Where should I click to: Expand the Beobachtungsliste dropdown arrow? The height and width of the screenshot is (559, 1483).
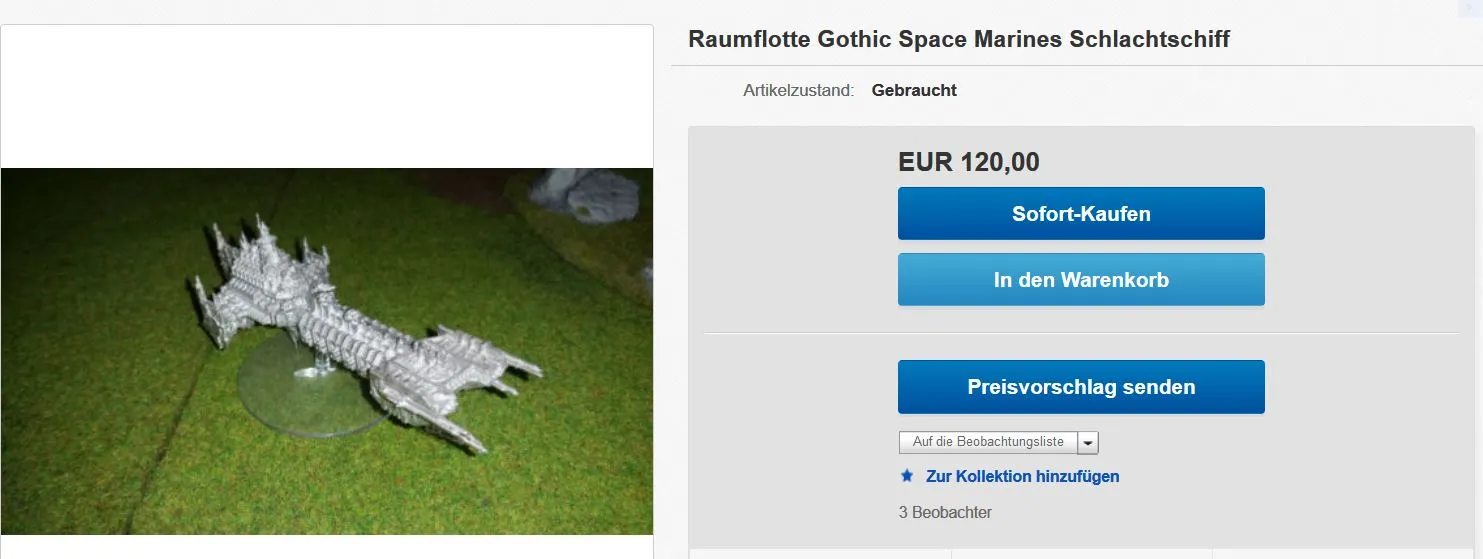1088,442
